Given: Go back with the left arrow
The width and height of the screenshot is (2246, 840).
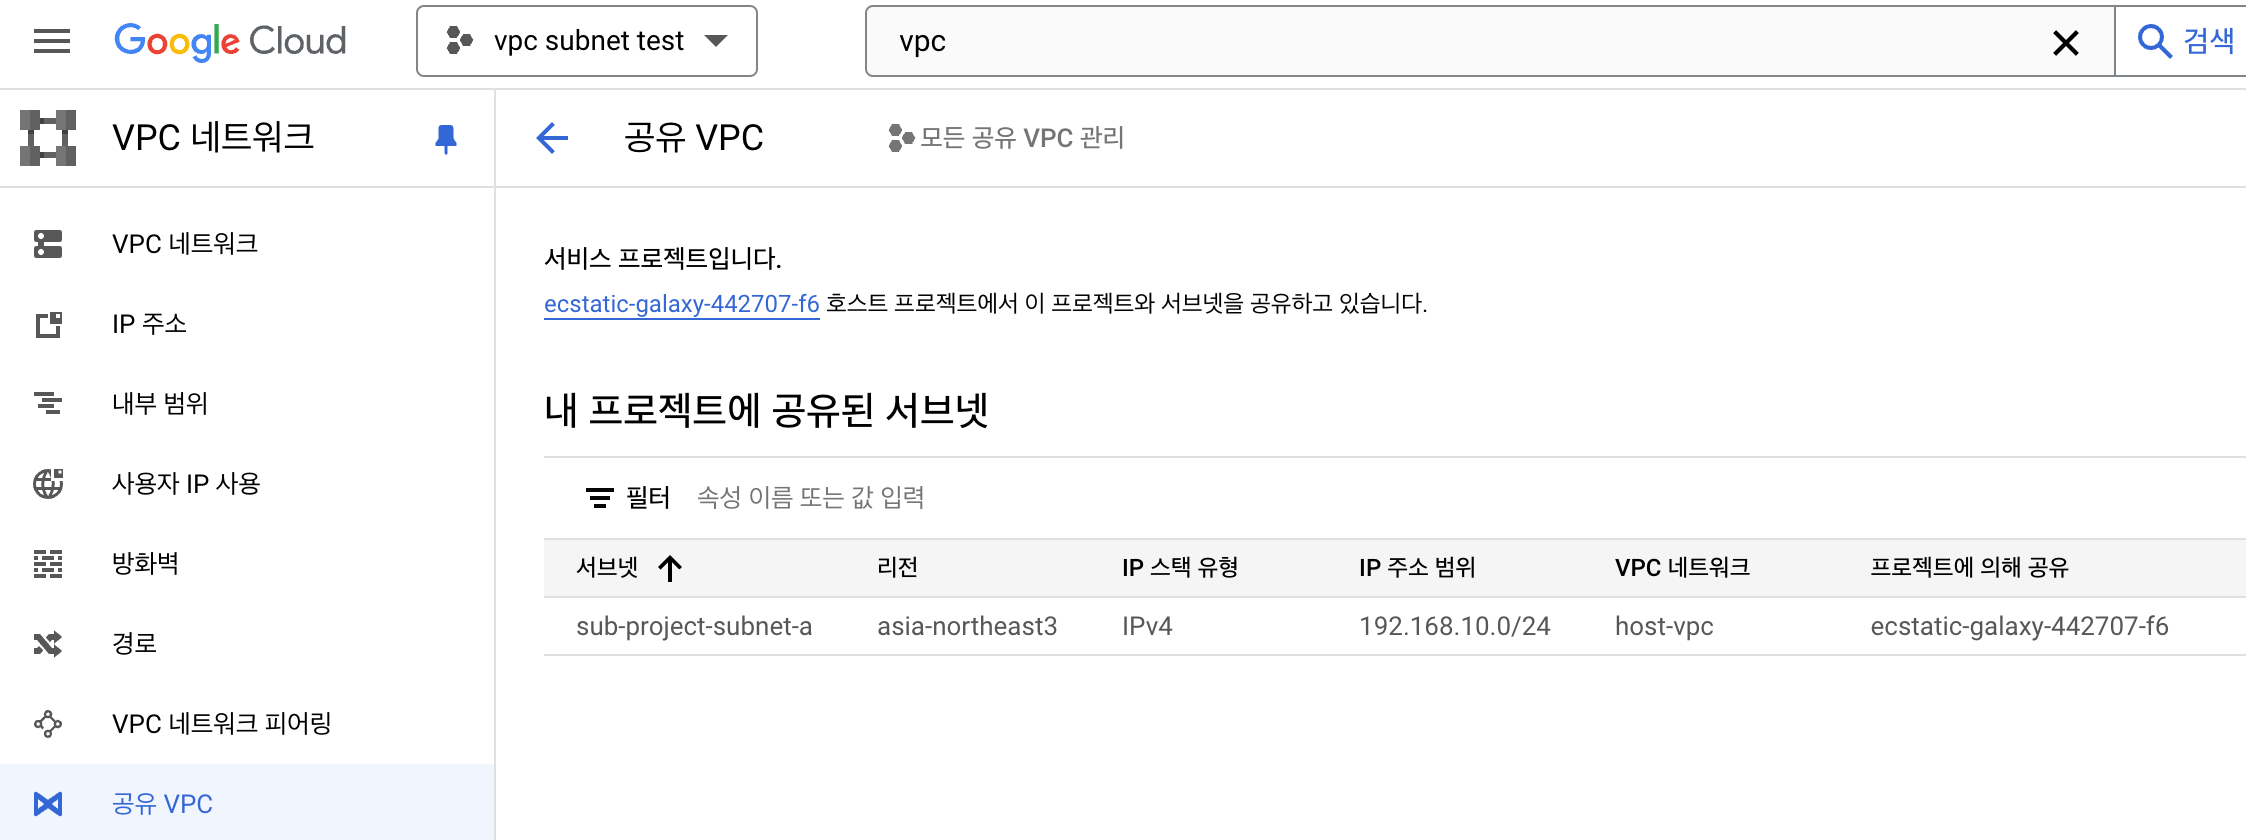Looking at the screenshot, I should click(552, 138).
